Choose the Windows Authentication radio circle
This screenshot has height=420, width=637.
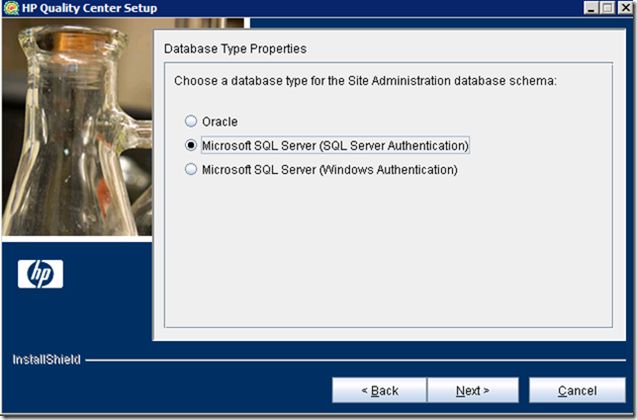coord(191,169)
